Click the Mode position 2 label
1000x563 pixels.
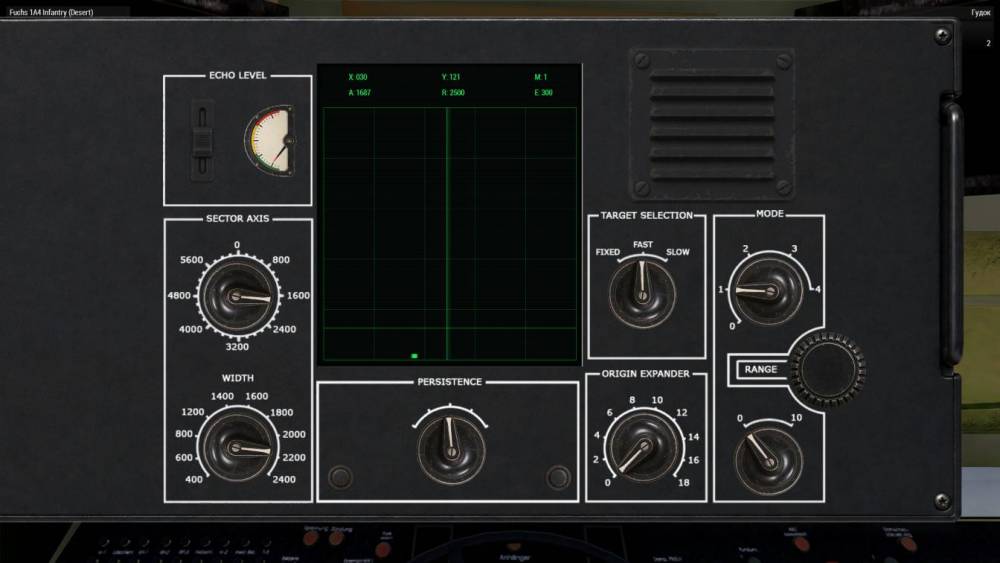[x=745, y=249]
